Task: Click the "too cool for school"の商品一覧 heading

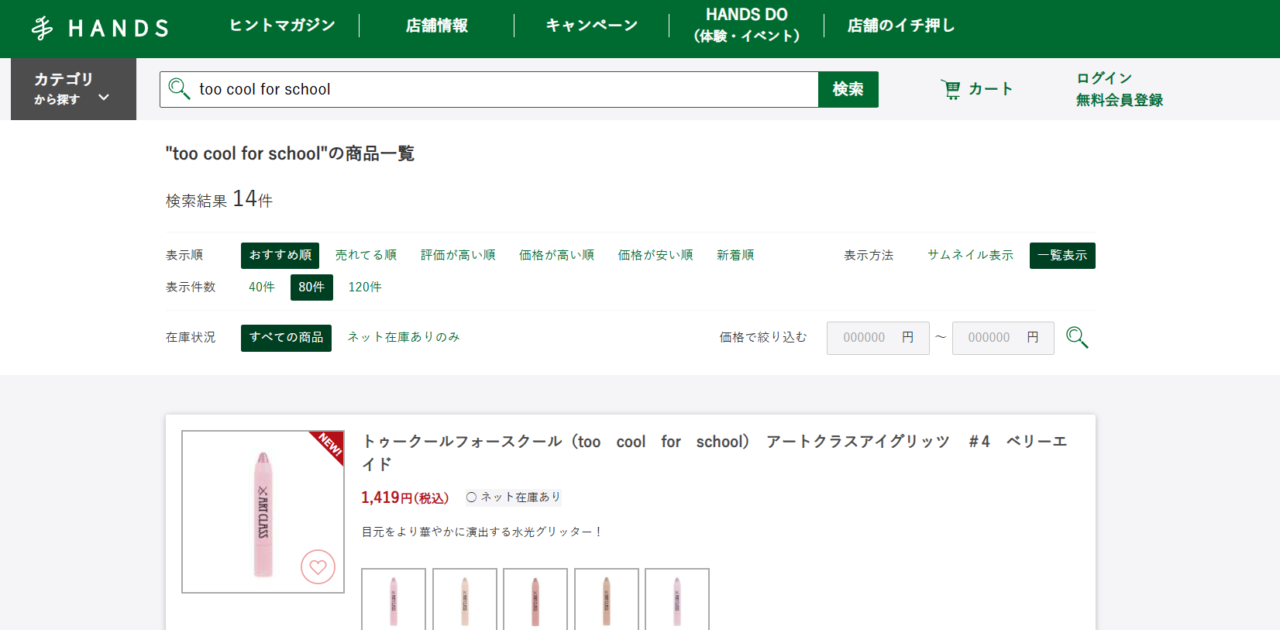Action: tap(290, 154)
